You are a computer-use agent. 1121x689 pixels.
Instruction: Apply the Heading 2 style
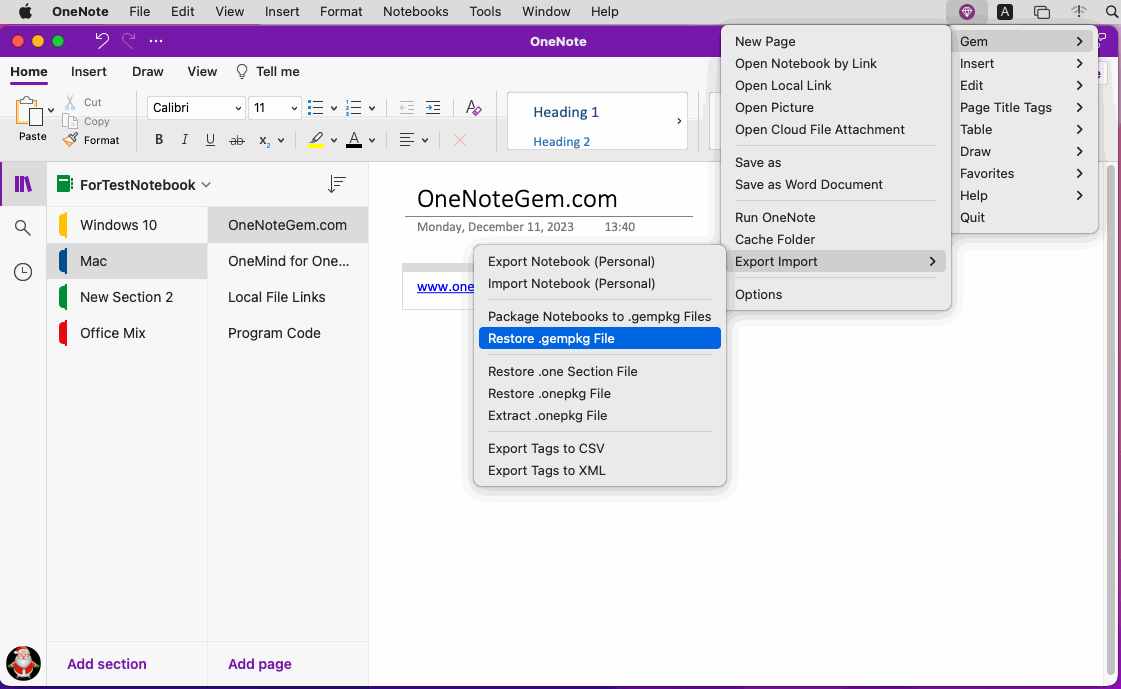561,142
